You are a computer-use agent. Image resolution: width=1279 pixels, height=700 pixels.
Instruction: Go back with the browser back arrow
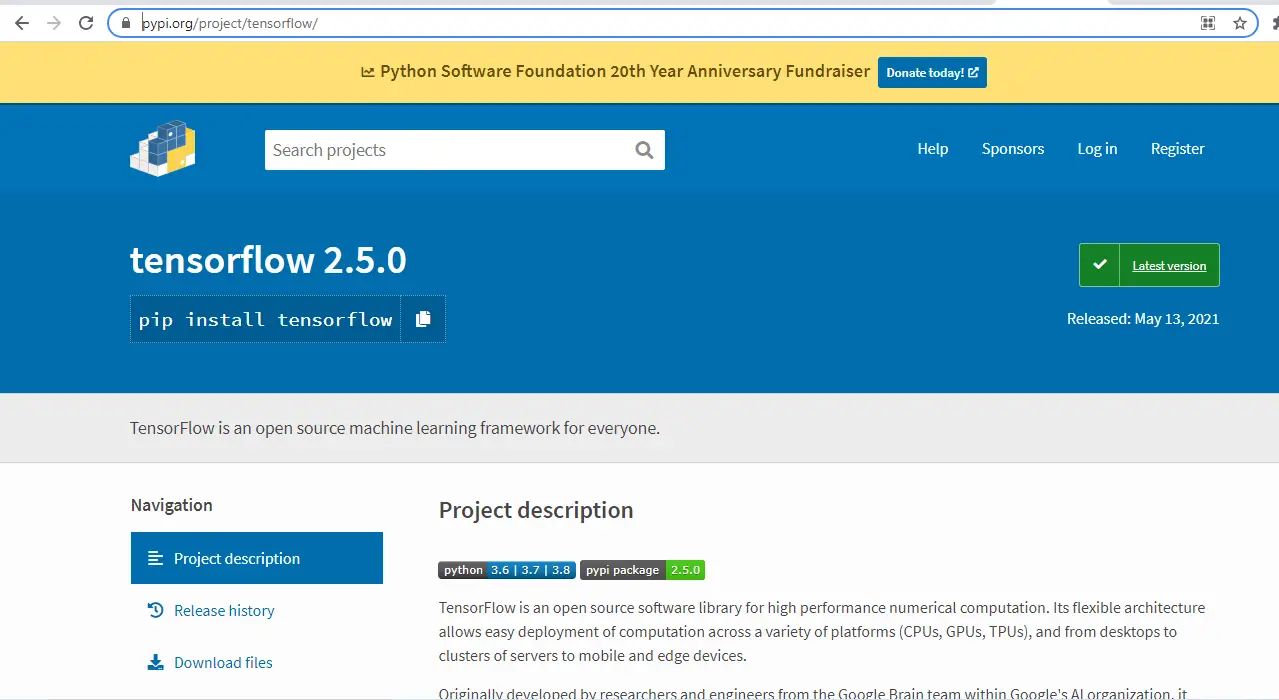21,23
